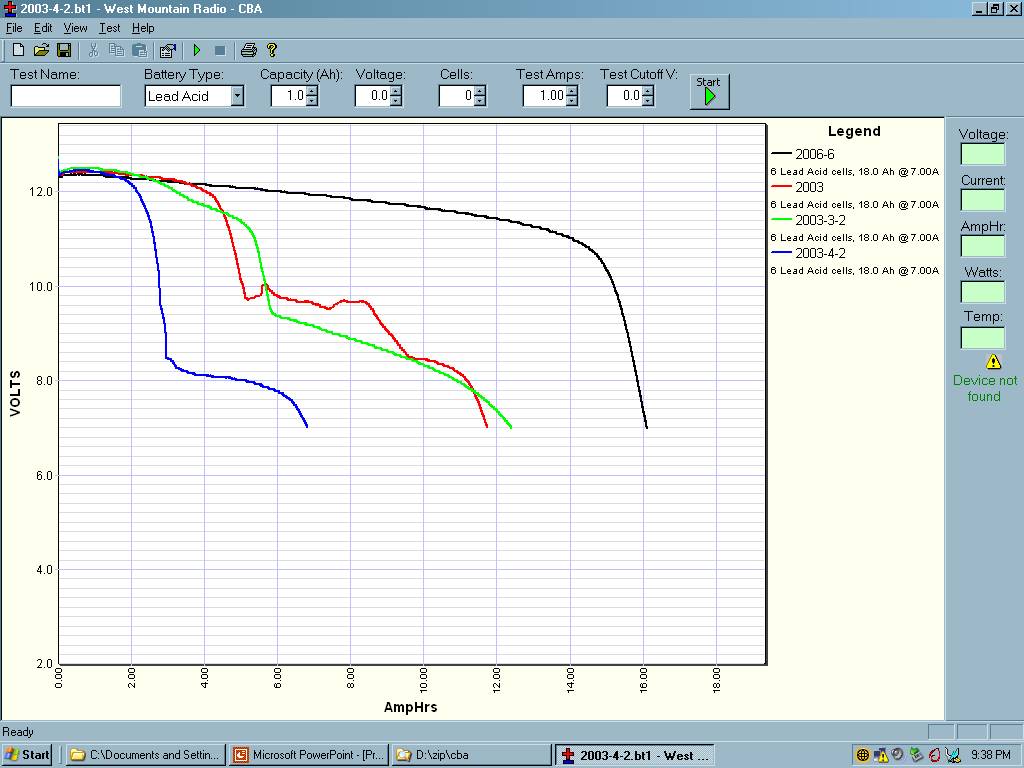
Task: Click the Save floppy disk icon
Action: coord(64,50)
